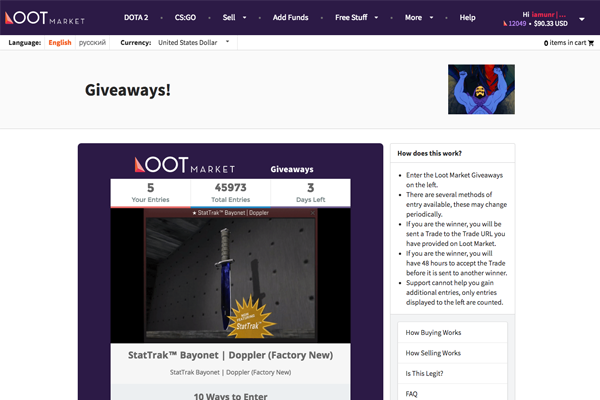This screenshot has width=600, height=400.
Task: Go to the CS:GO section
Action: pyautogui.click(x=185, y=18)
